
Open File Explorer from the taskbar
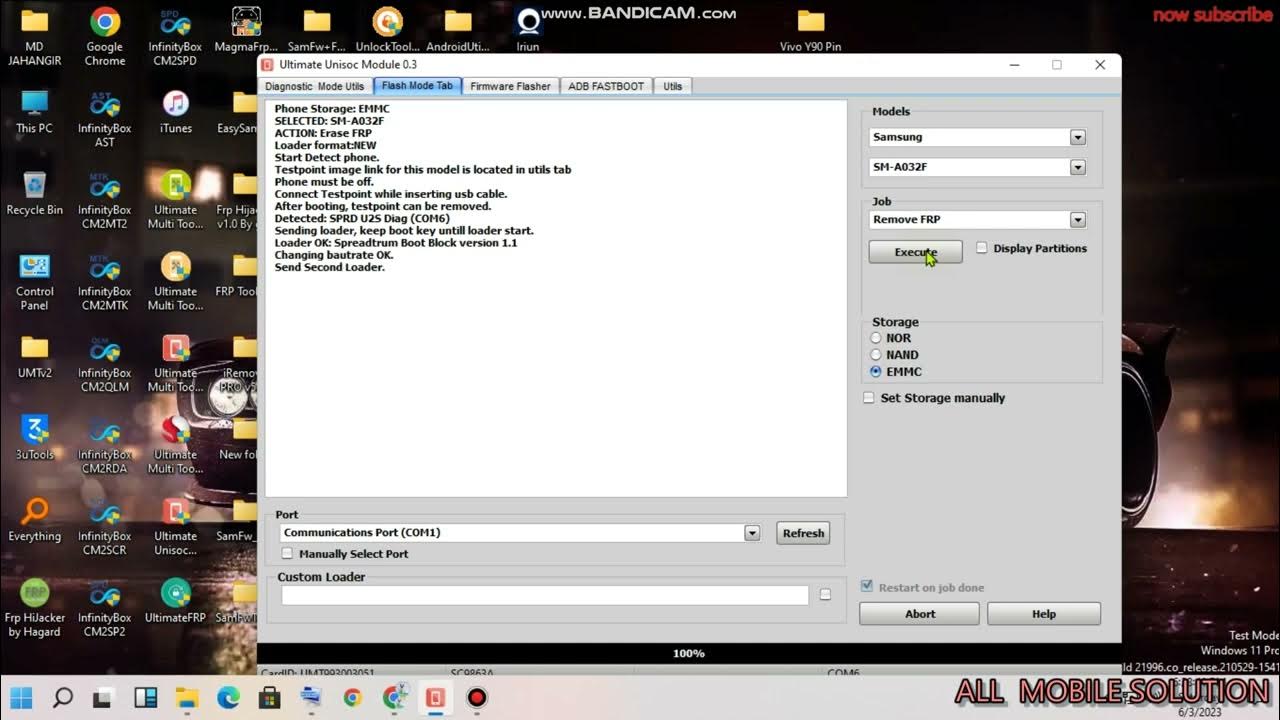tap(187, 697)
